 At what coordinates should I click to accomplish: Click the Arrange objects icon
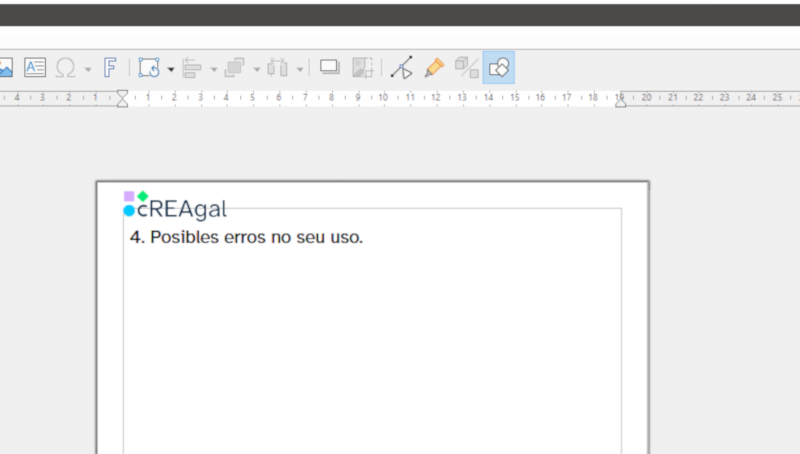pyautogui.click(x=235, y=68)
